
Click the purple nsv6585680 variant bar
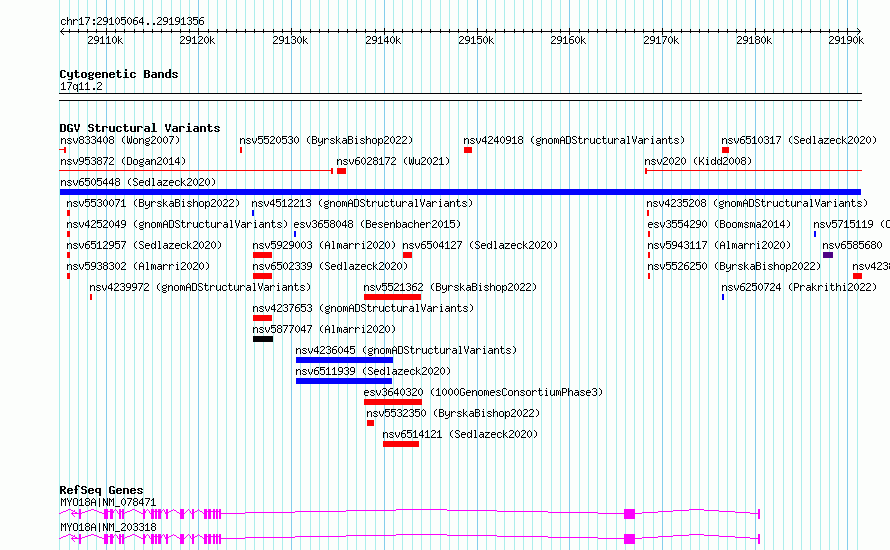828,255
